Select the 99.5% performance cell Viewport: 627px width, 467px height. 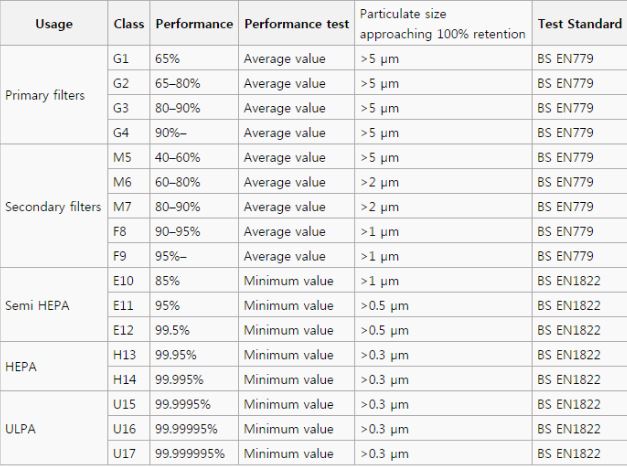194,330
